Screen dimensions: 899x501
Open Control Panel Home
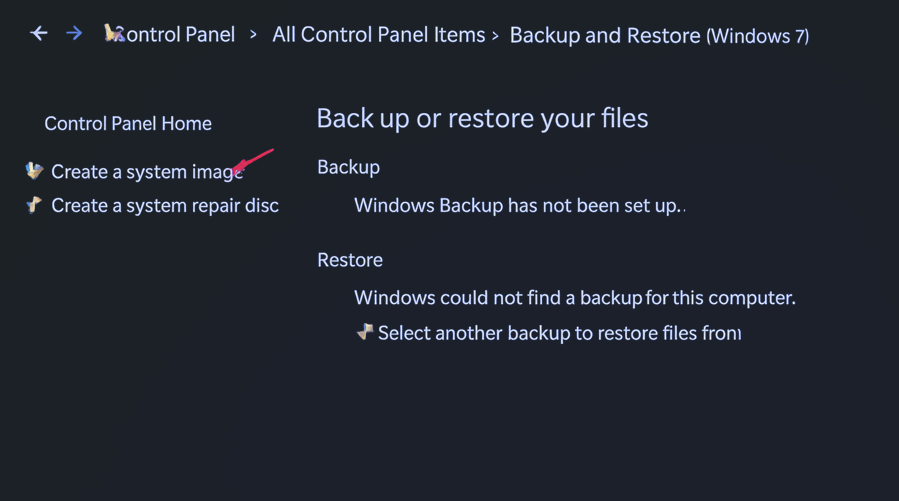[x=128, y=124]
